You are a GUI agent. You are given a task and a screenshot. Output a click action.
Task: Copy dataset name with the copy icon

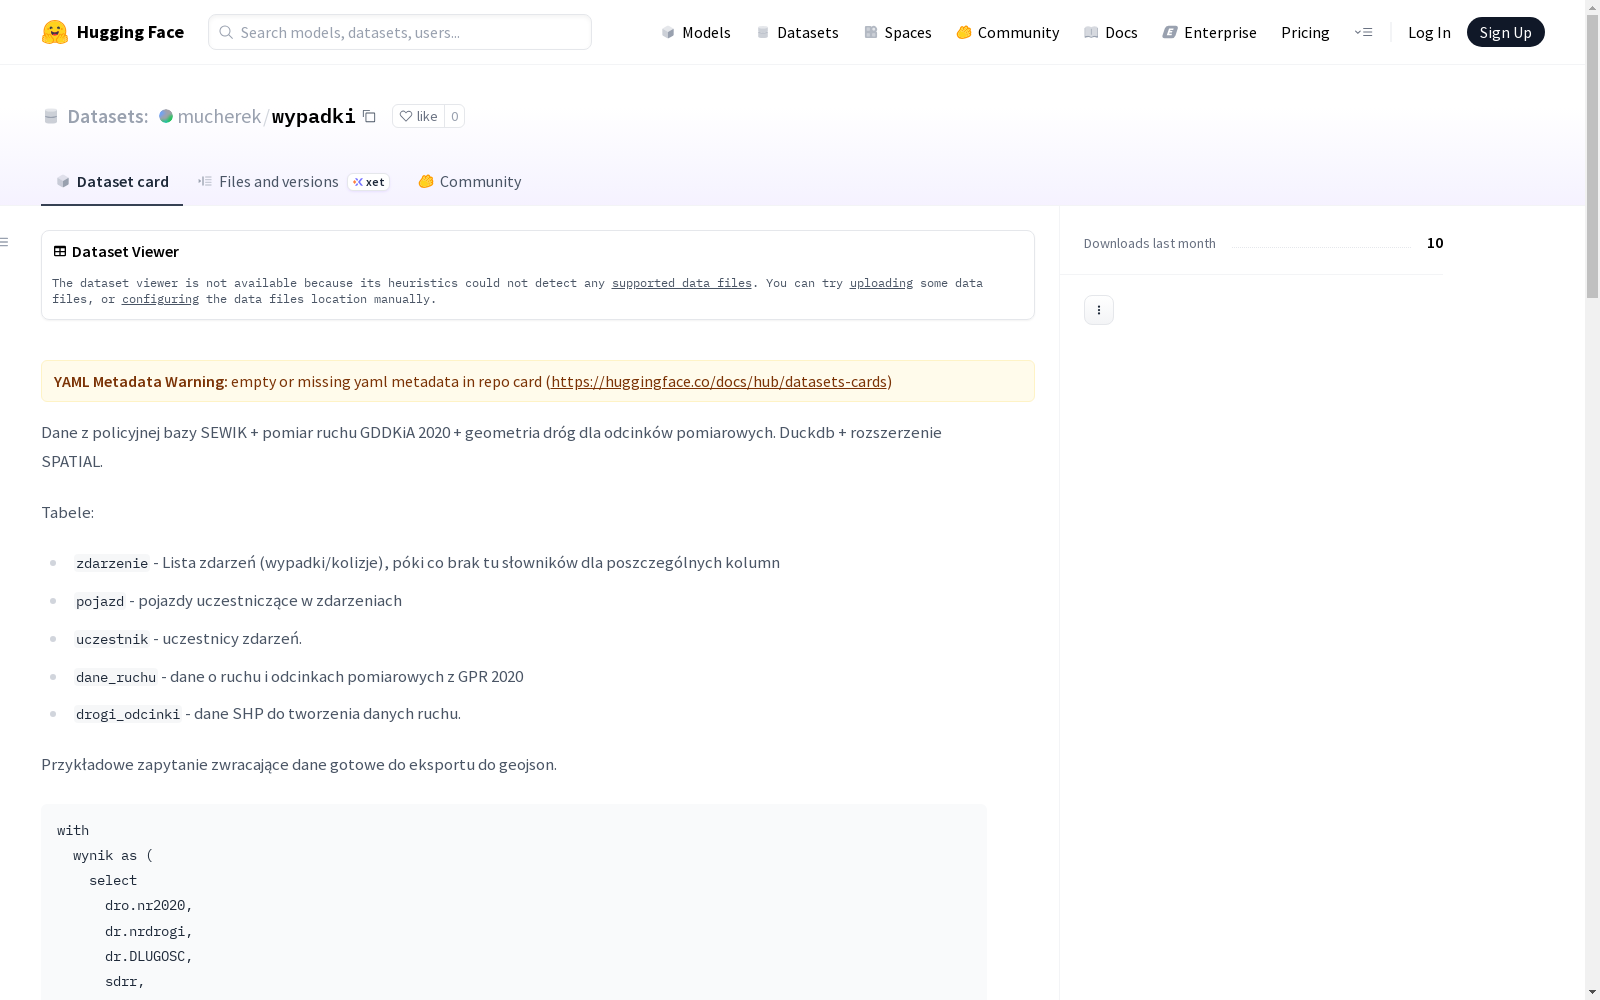click(369, 116)
